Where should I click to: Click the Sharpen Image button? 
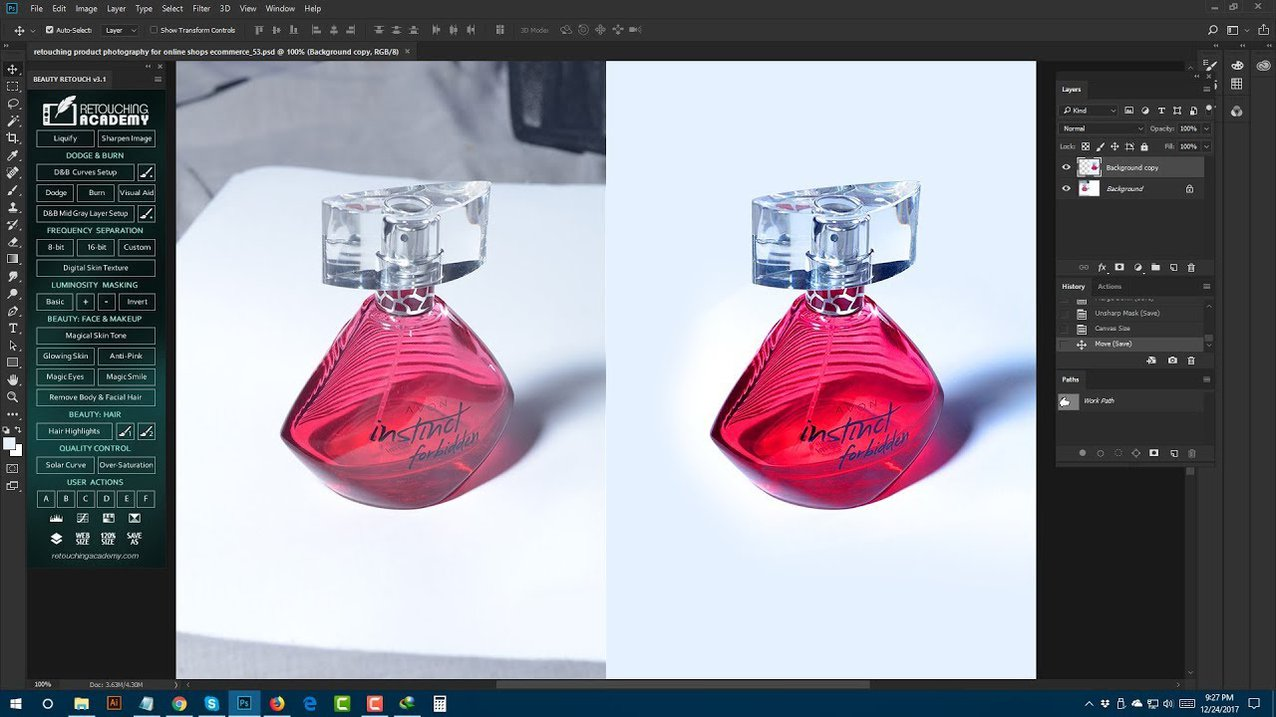click(x=126, y=138)
